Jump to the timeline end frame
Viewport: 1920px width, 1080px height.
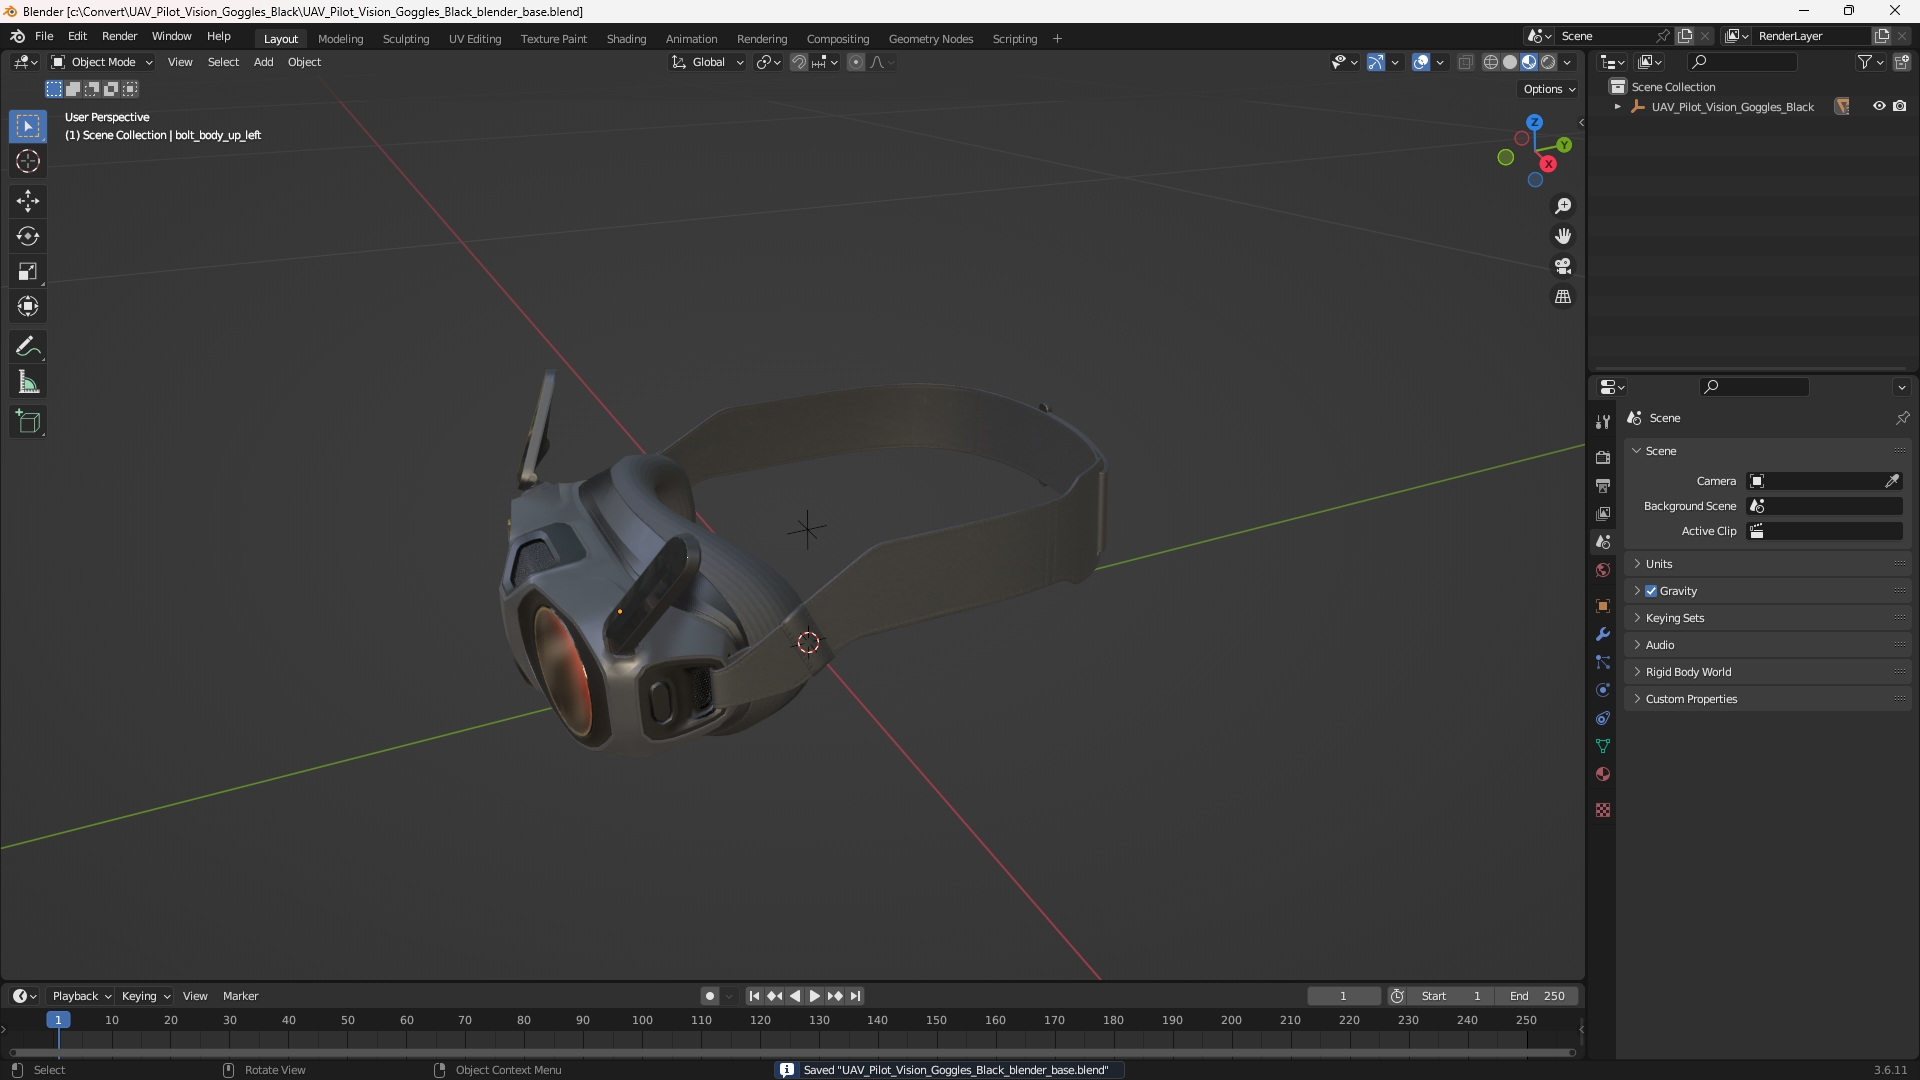click(x=855, y=996)
